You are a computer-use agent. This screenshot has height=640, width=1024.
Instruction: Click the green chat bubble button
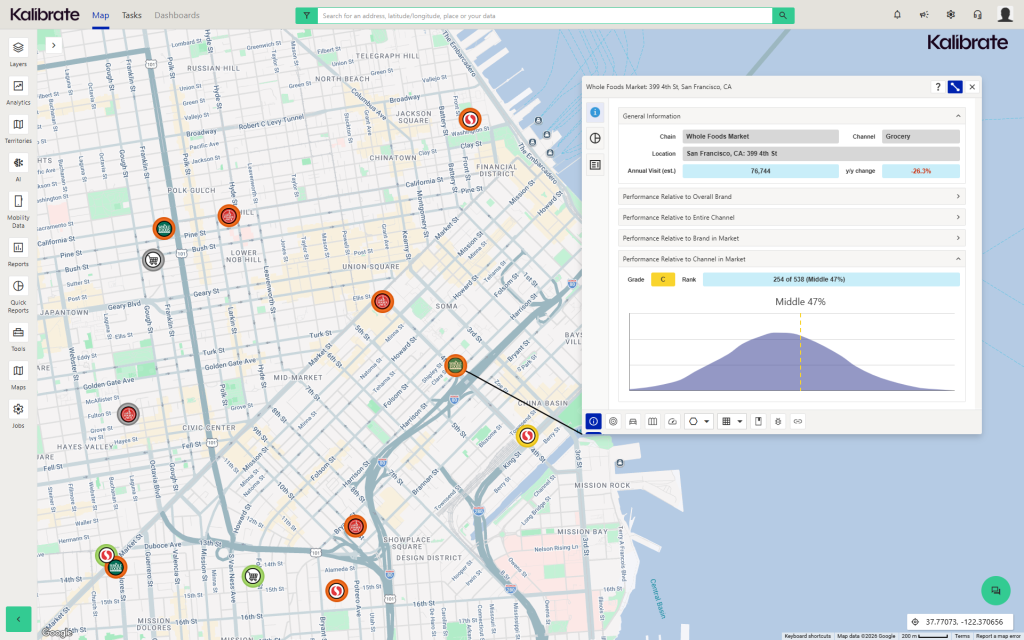(x=995, y=590)
